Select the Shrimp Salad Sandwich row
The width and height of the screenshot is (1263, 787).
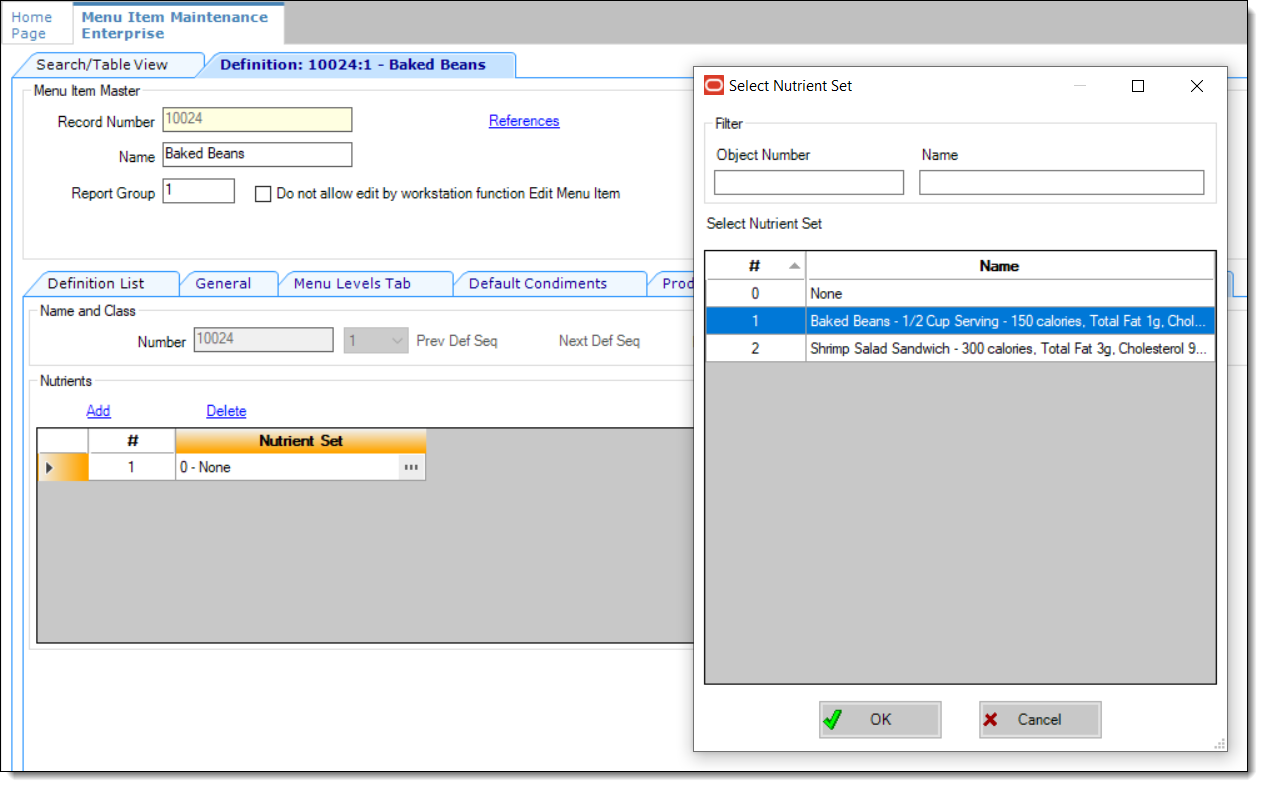(960, 348)
